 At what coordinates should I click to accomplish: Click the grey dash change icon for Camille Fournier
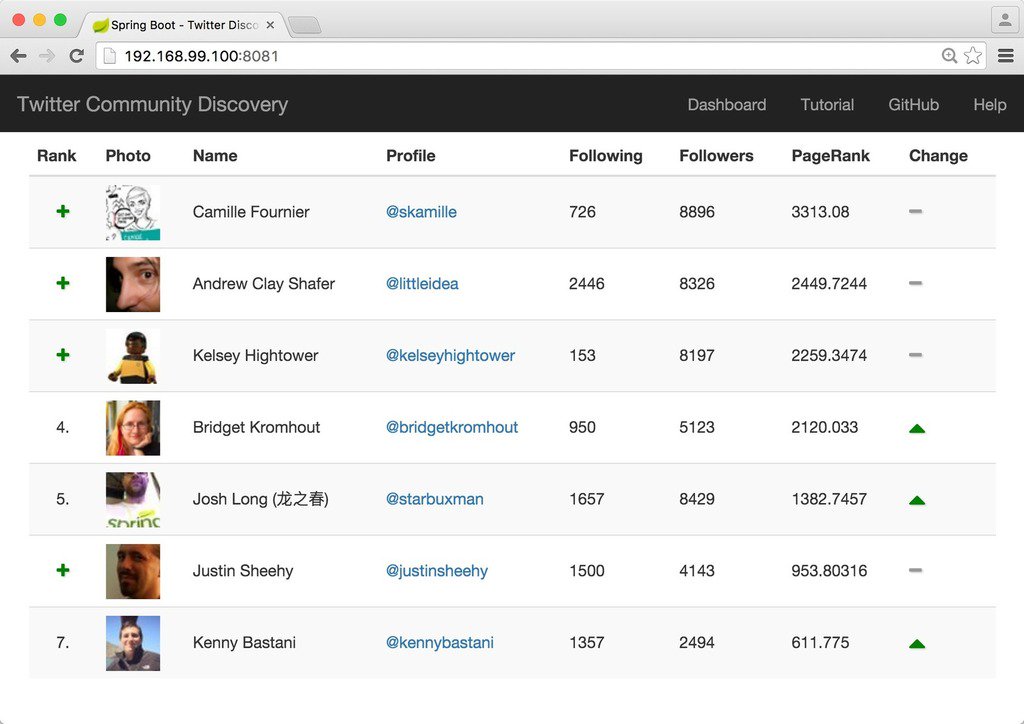point(916,212)
